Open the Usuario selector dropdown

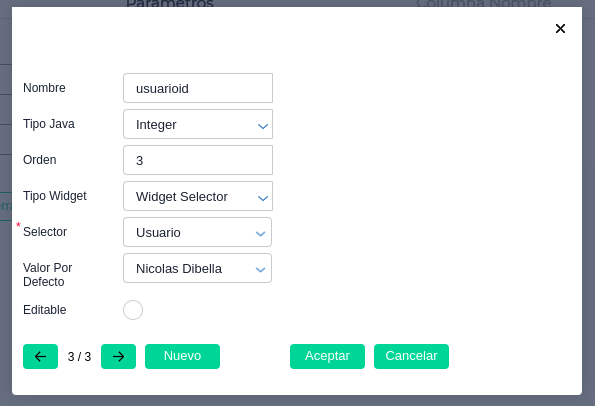[197, 232]
